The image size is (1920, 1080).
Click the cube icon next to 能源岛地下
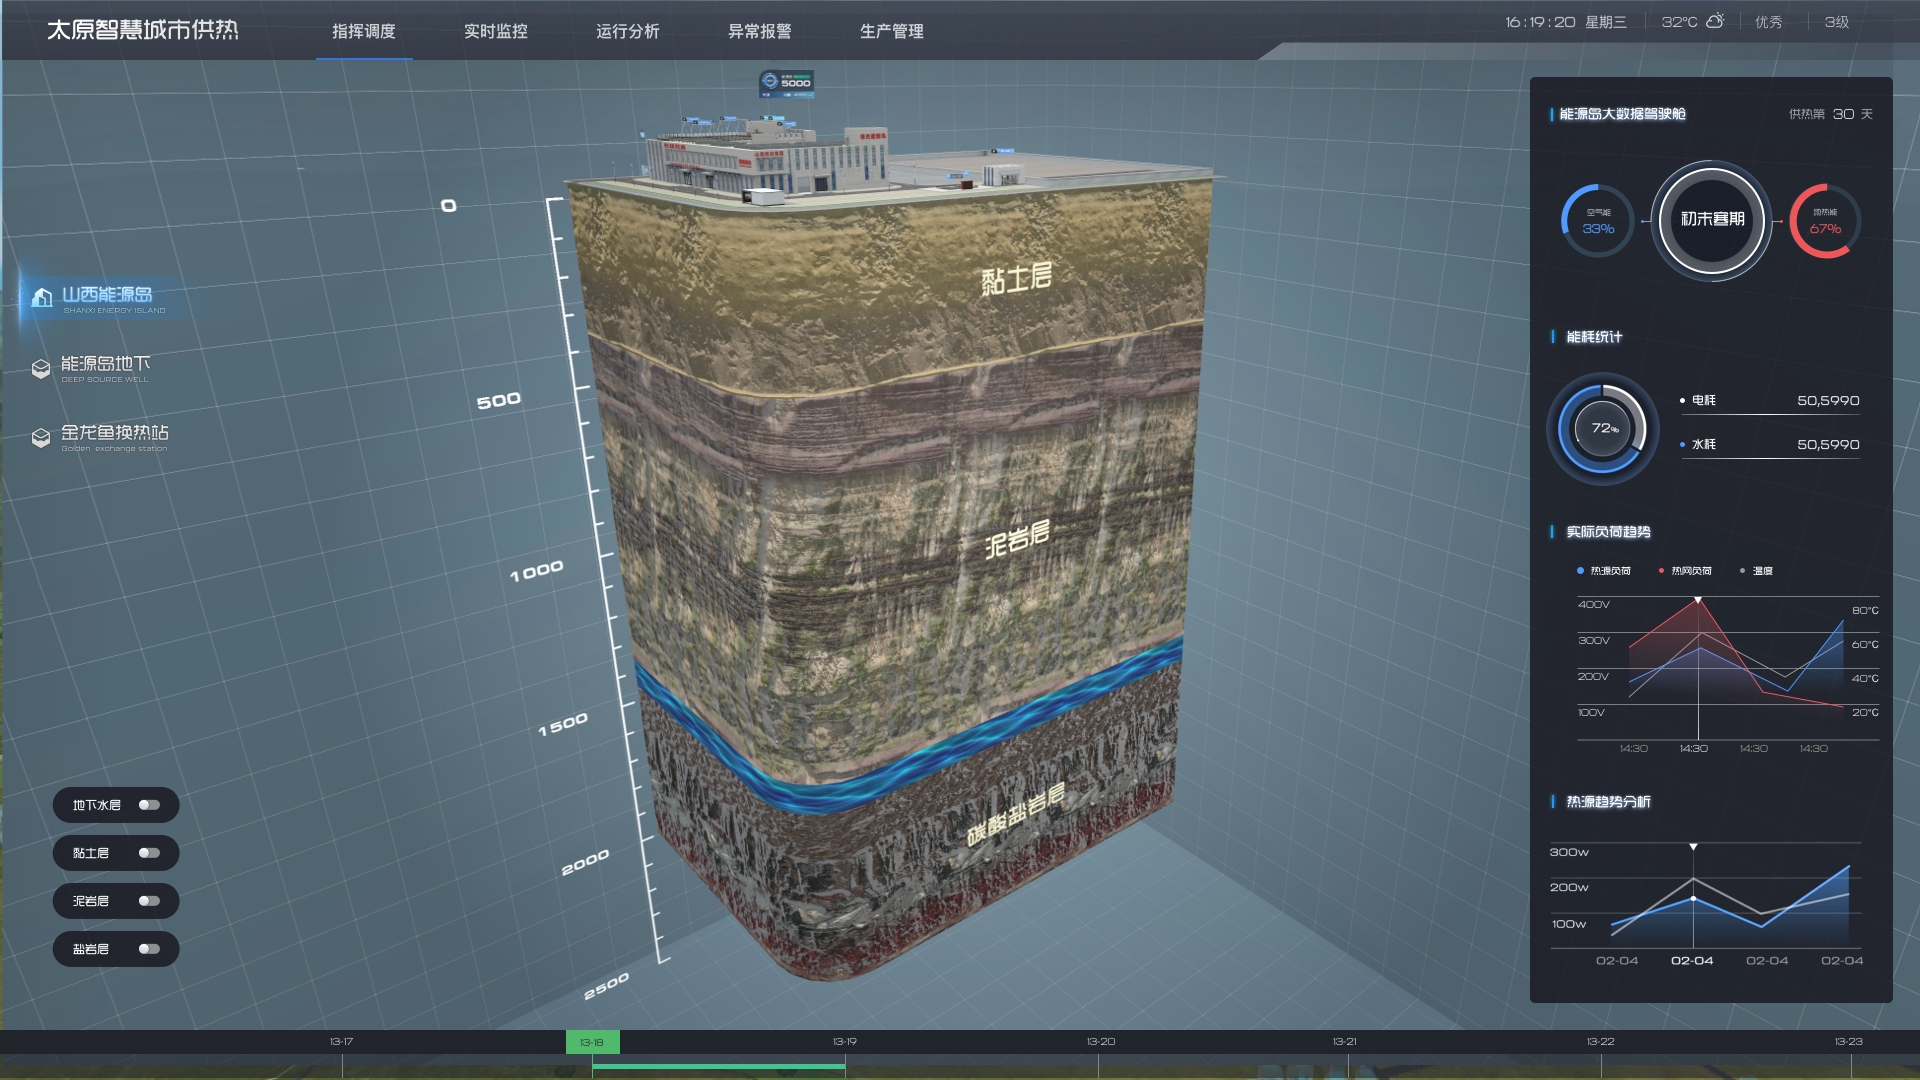[x=41, y=369]
